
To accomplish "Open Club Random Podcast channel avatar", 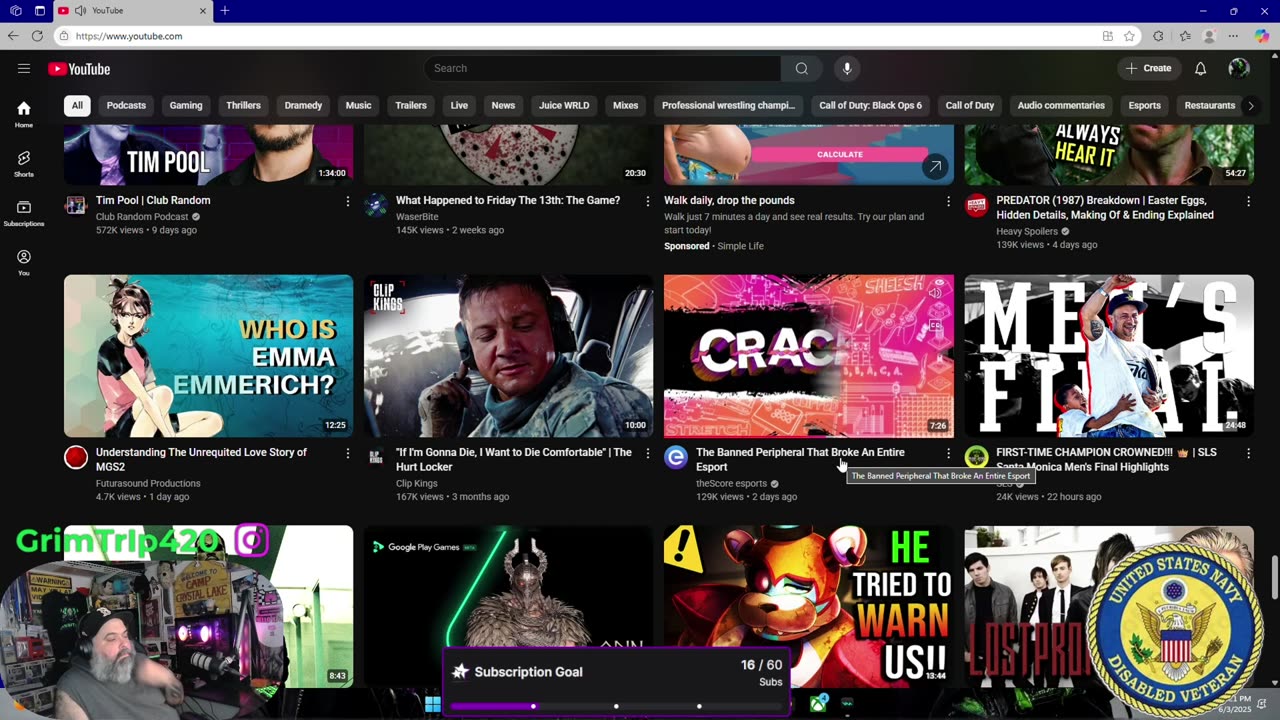I will (x=76, y=206).
